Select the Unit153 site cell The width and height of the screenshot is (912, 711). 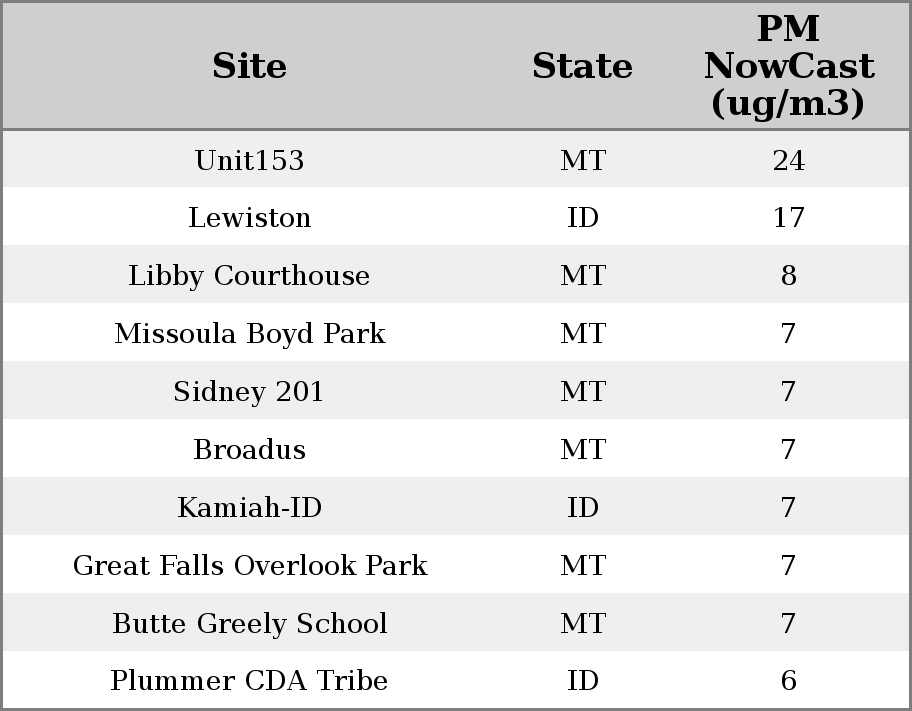[249, 160]
